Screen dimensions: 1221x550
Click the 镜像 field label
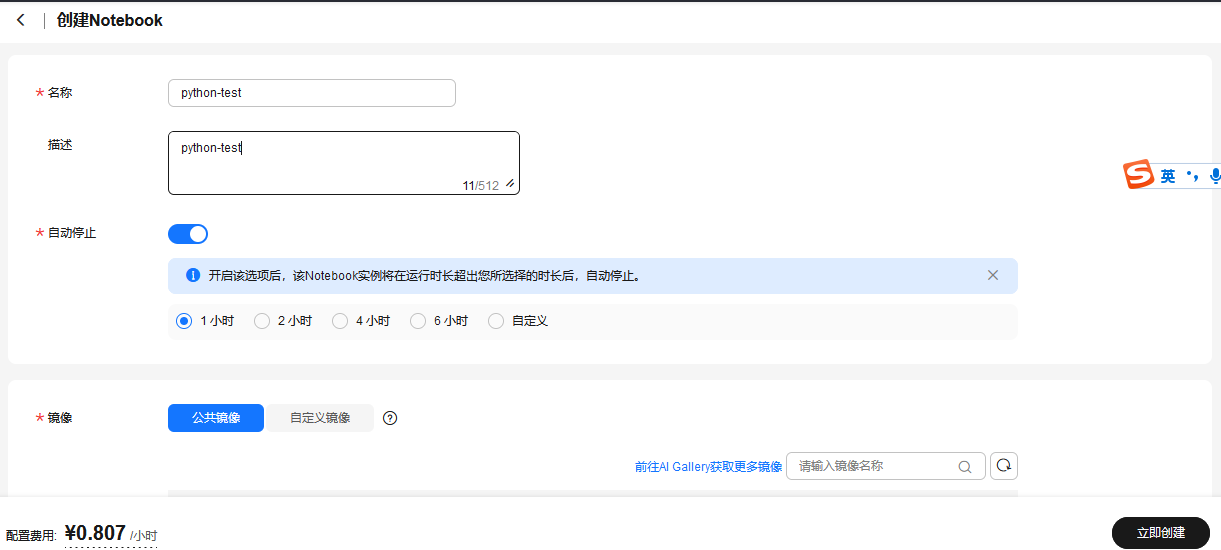point(60,418)
